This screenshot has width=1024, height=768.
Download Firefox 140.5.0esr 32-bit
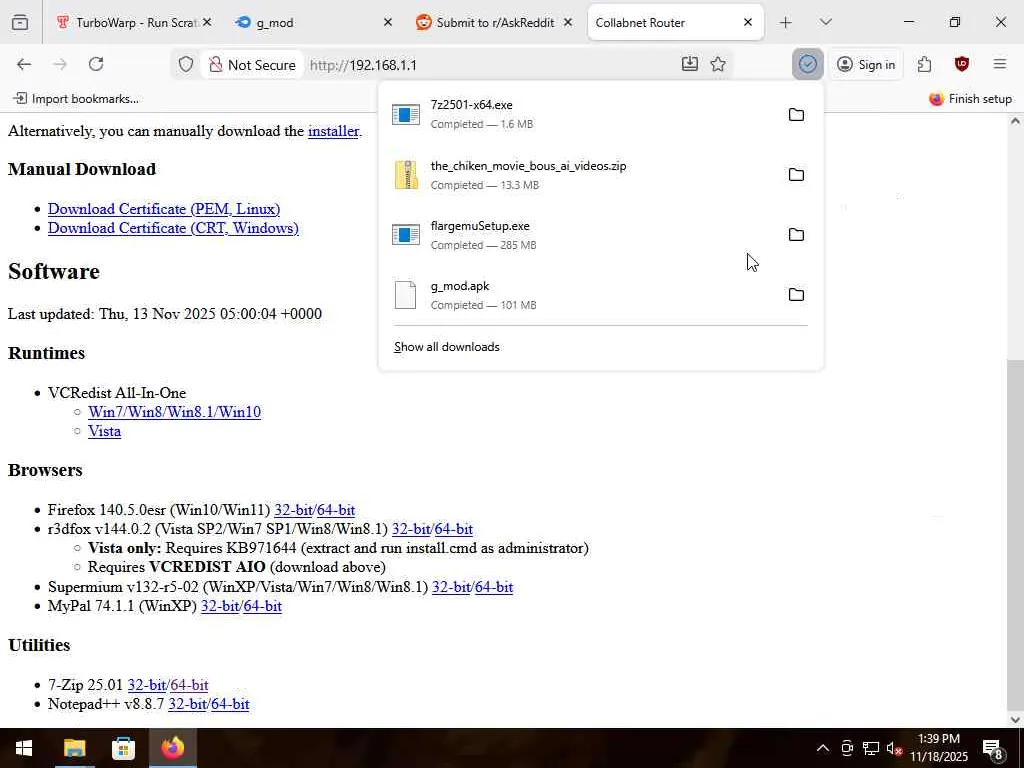[x=293, y=510]
